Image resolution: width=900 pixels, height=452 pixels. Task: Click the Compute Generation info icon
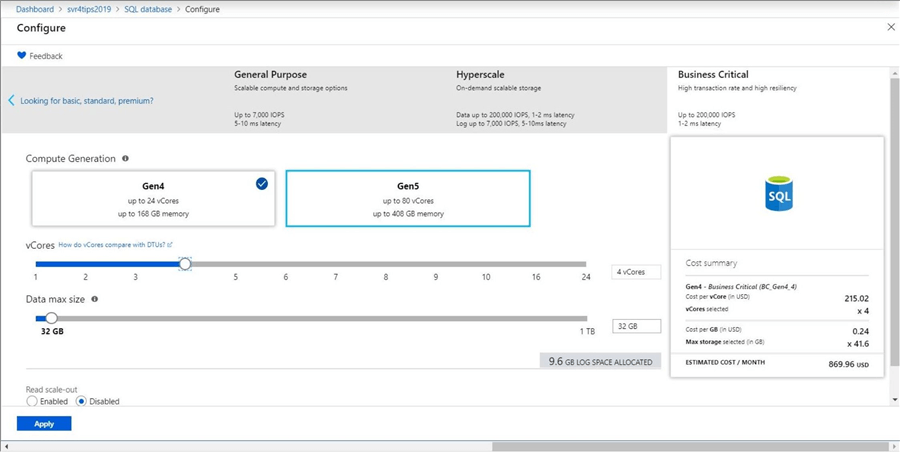pyautogui.click(x=125, y=158)
